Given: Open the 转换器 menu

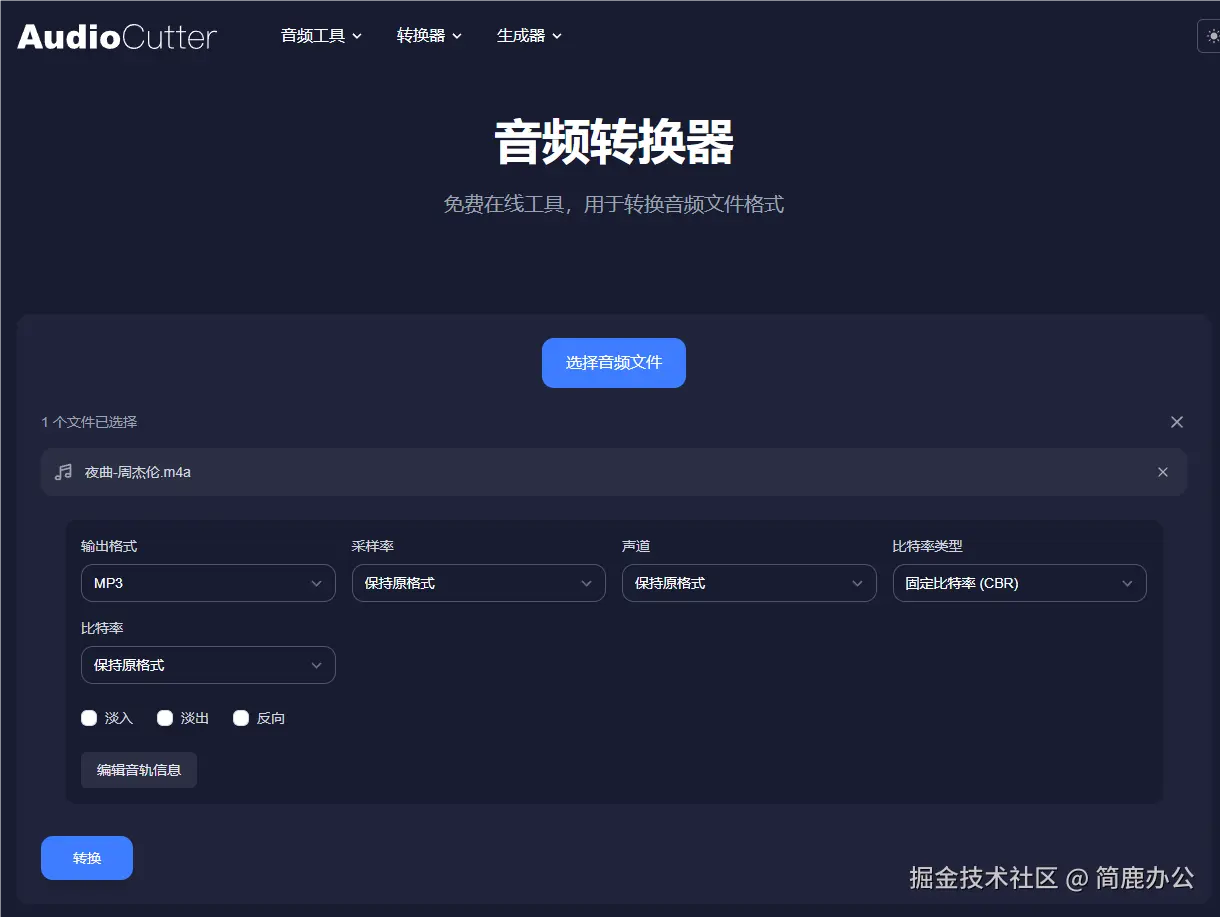Looking at the screenshot, I should coord(429,36).
